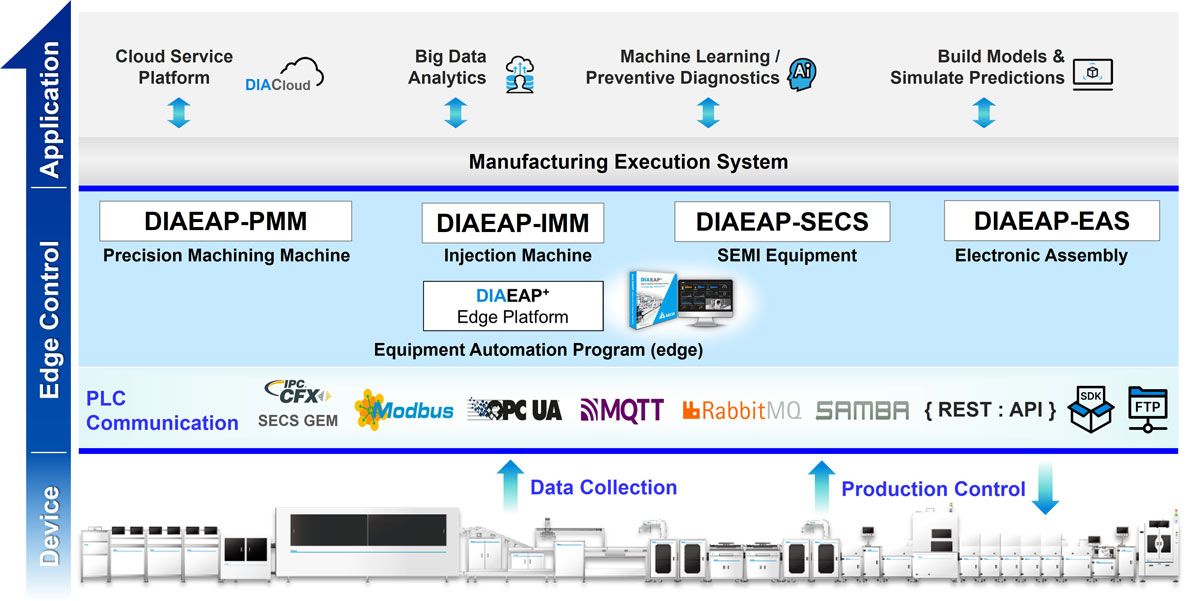Click the SAMBA logo
This screenshot has height=601, width=1200.
pyautogui.click(x=862, y=410)
